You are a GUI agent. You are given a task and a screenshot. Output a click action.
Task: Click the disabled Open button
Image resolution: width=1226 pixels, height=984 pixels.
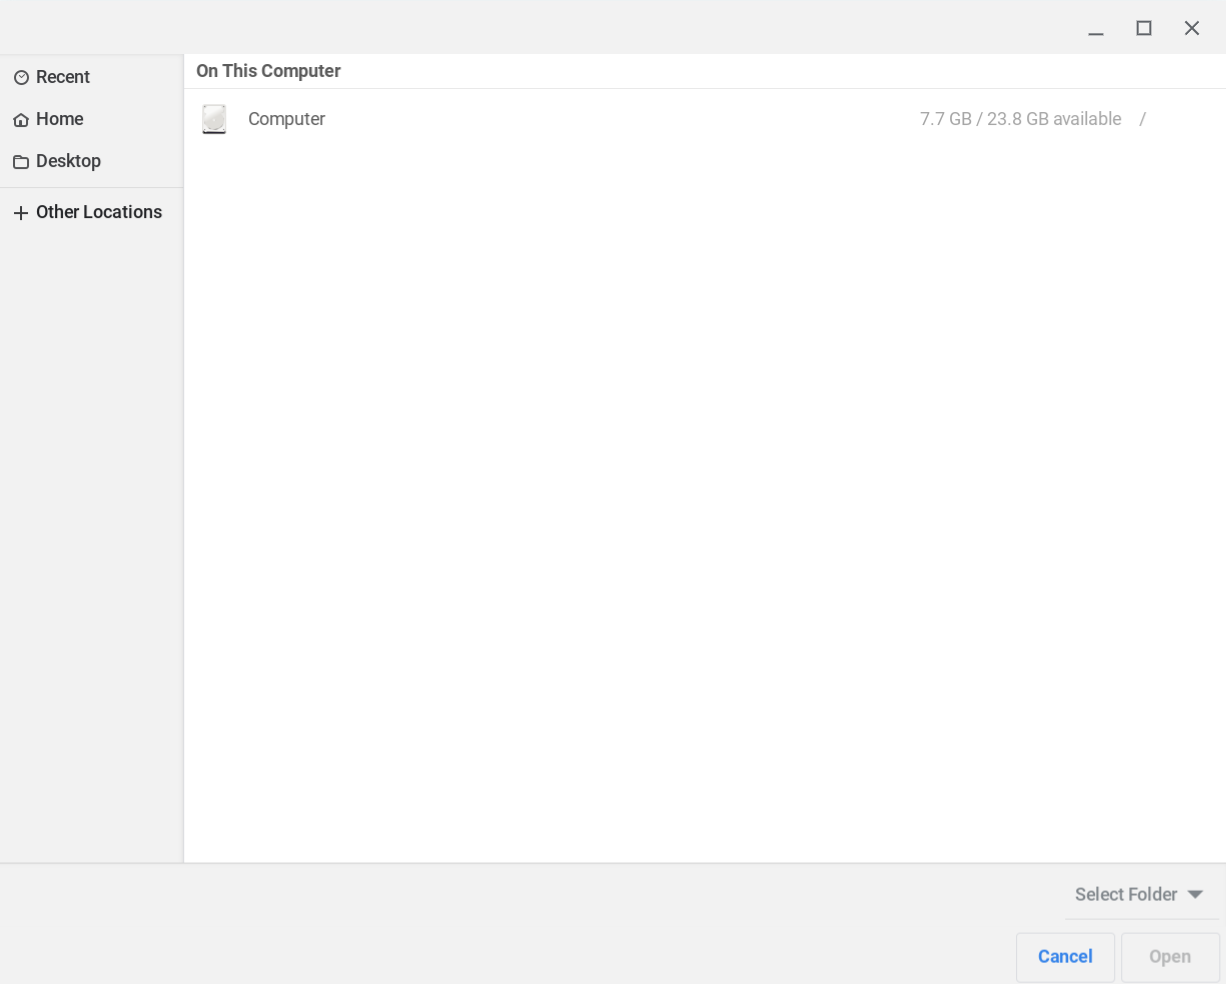[x=1170, y=957]
